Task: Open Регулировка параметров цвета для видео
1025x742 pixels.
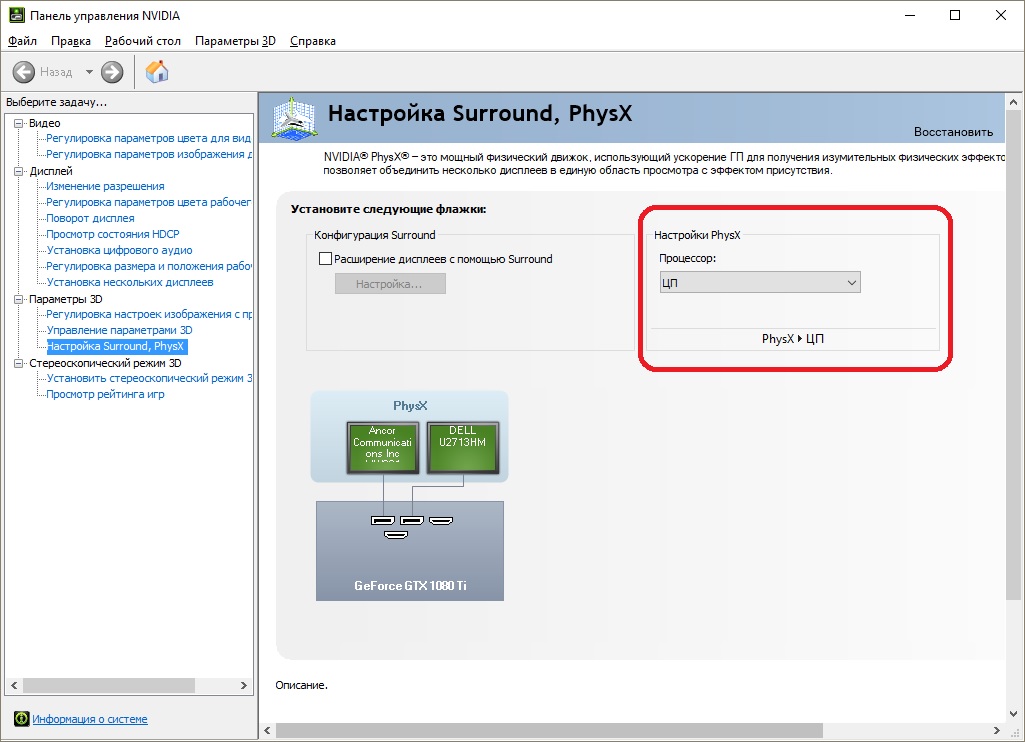Action: coord(148,138)
